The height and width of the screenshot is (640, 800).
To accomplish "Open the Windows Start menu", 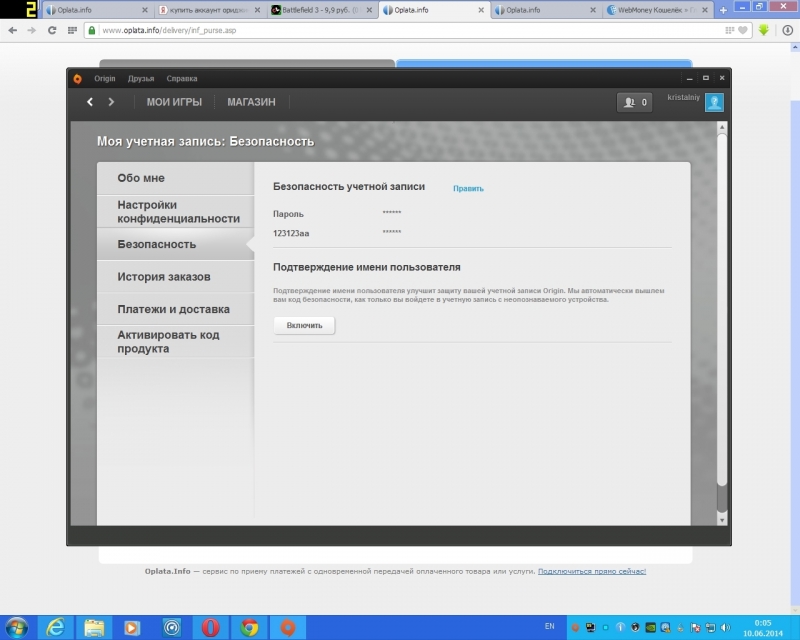I will point(17,628).
